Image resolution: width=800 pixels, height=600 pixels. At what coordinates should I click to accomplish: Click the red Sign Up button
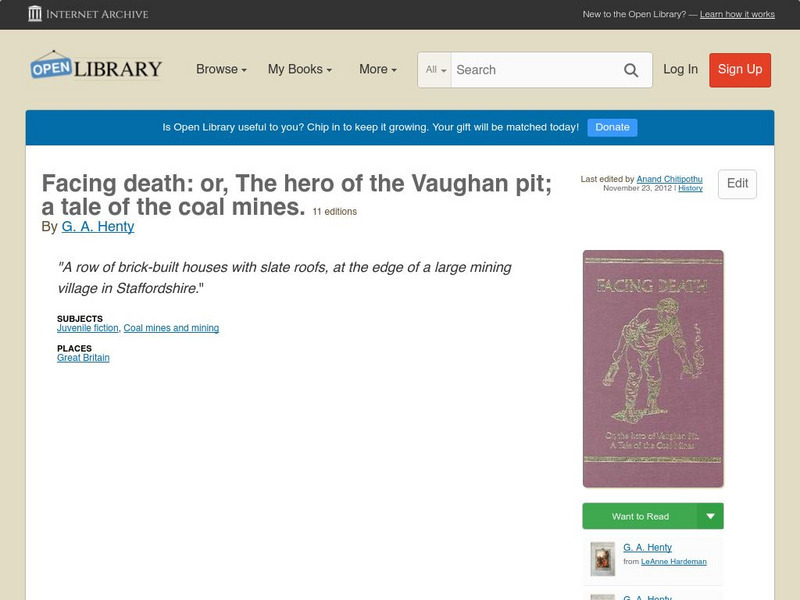click(740, 70)
